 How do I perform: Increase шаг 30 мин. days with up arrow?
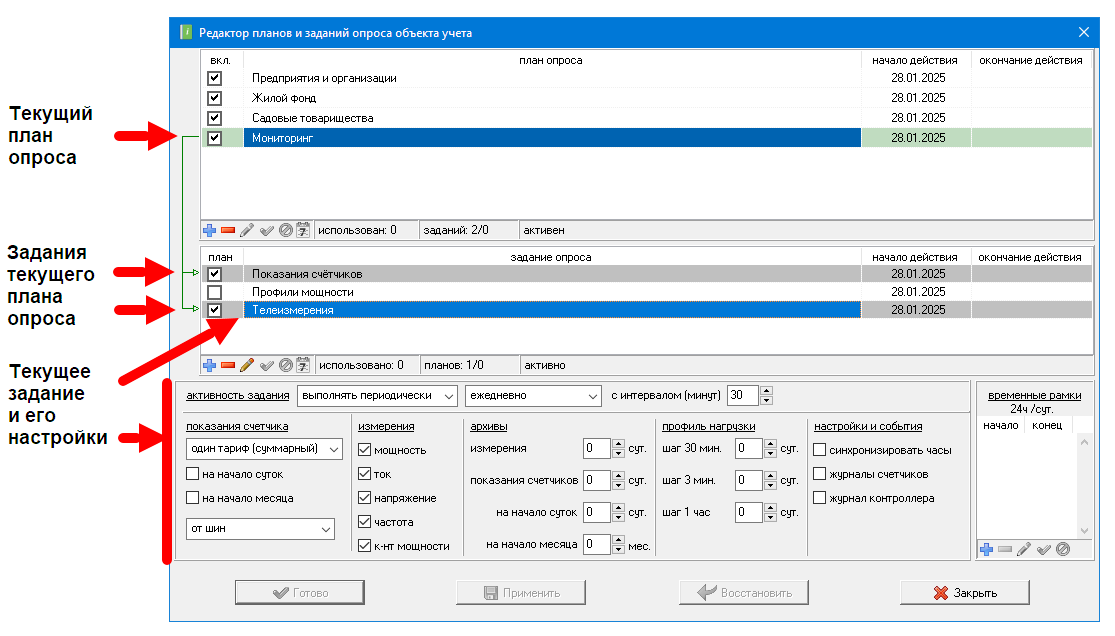click(770, 444)
